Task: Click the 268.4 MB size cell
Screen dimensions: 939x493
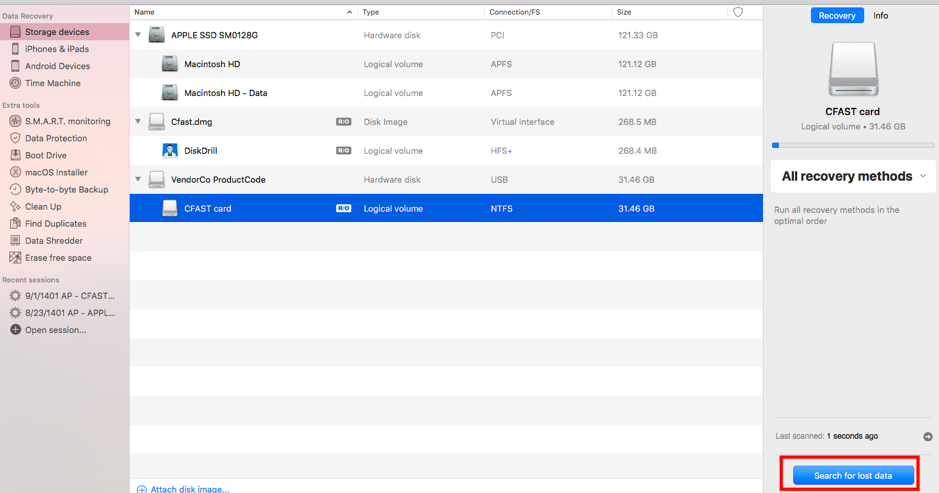Action: point(637,151)
